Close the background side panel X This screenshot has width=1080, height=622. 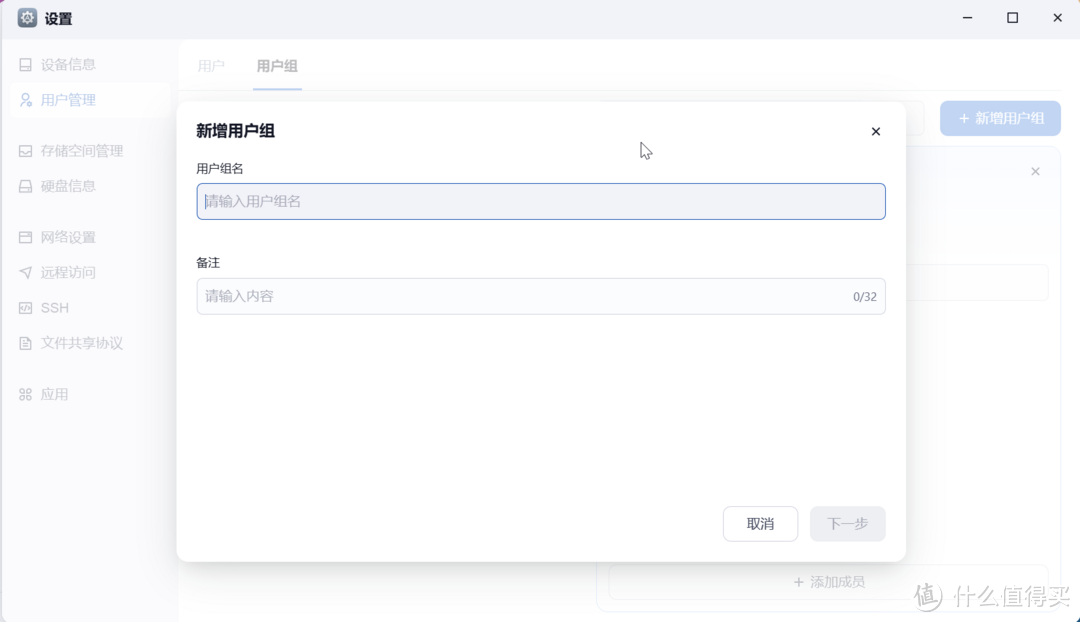[x=1035, y=172]
